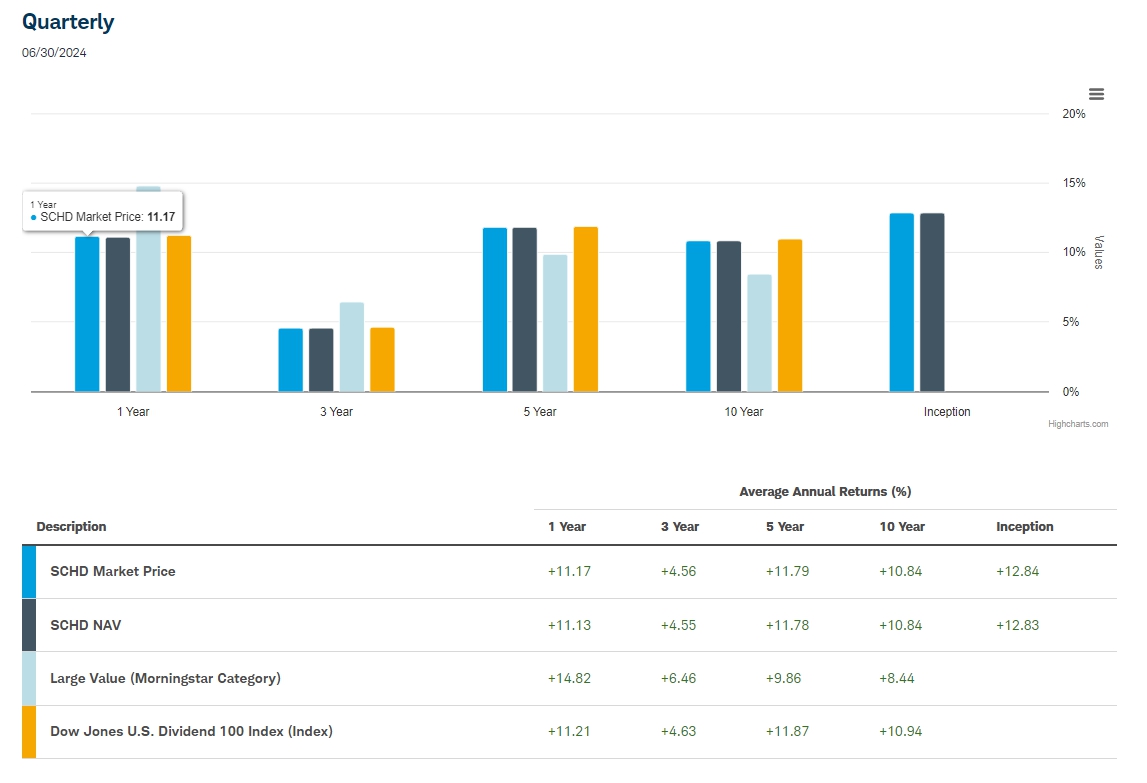Click the +9.86 Large Value cell
The height and width of the screenshot is (783, 1147).
(783, 678)
